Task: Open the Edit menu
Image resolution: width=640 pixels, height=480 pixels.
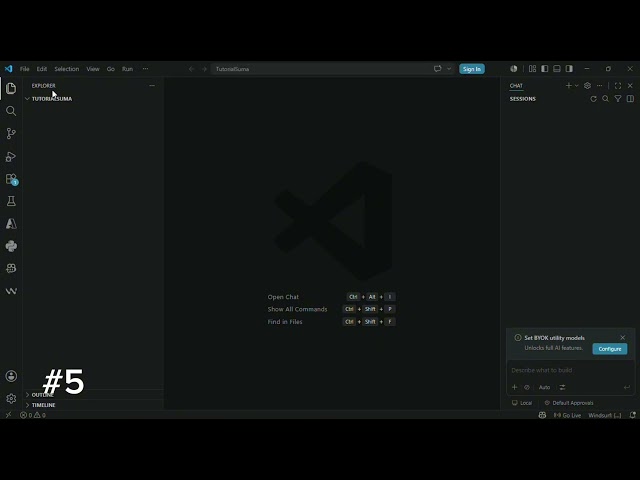Action: pyautogui.click(x=42, y=69)
